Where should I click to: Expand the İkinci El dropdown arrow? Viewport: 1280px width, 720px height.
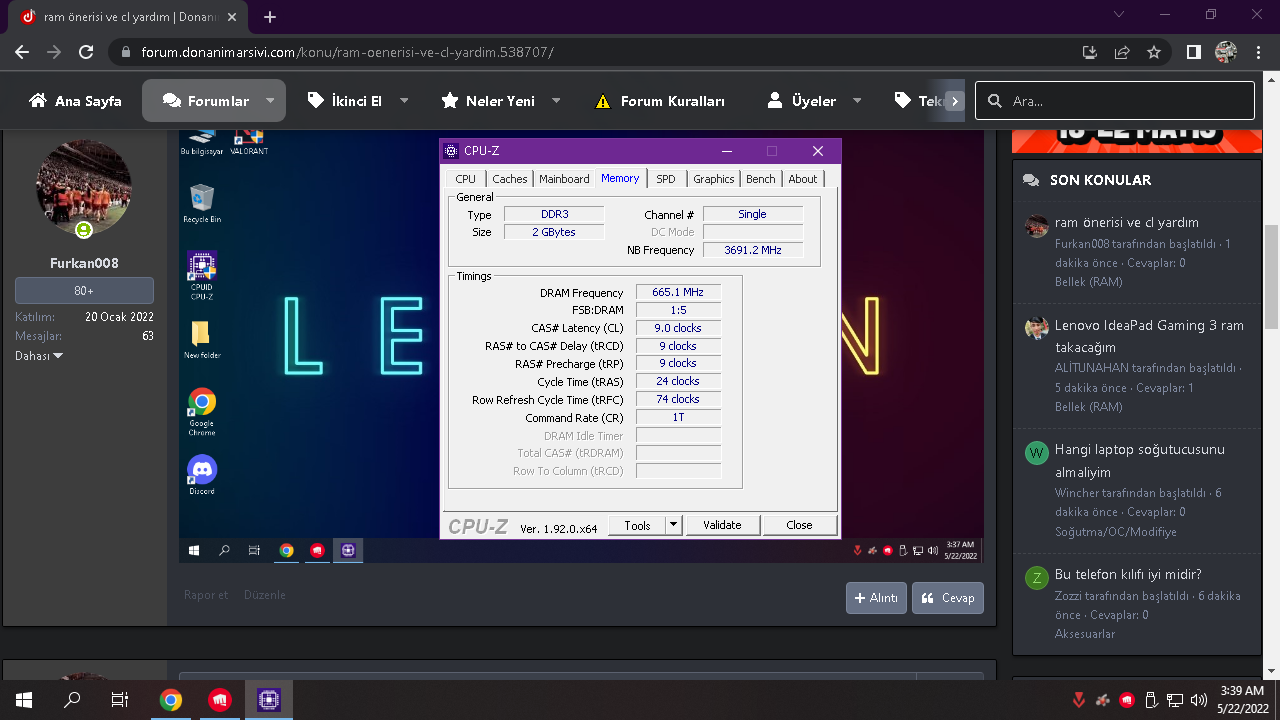(404, 101)
